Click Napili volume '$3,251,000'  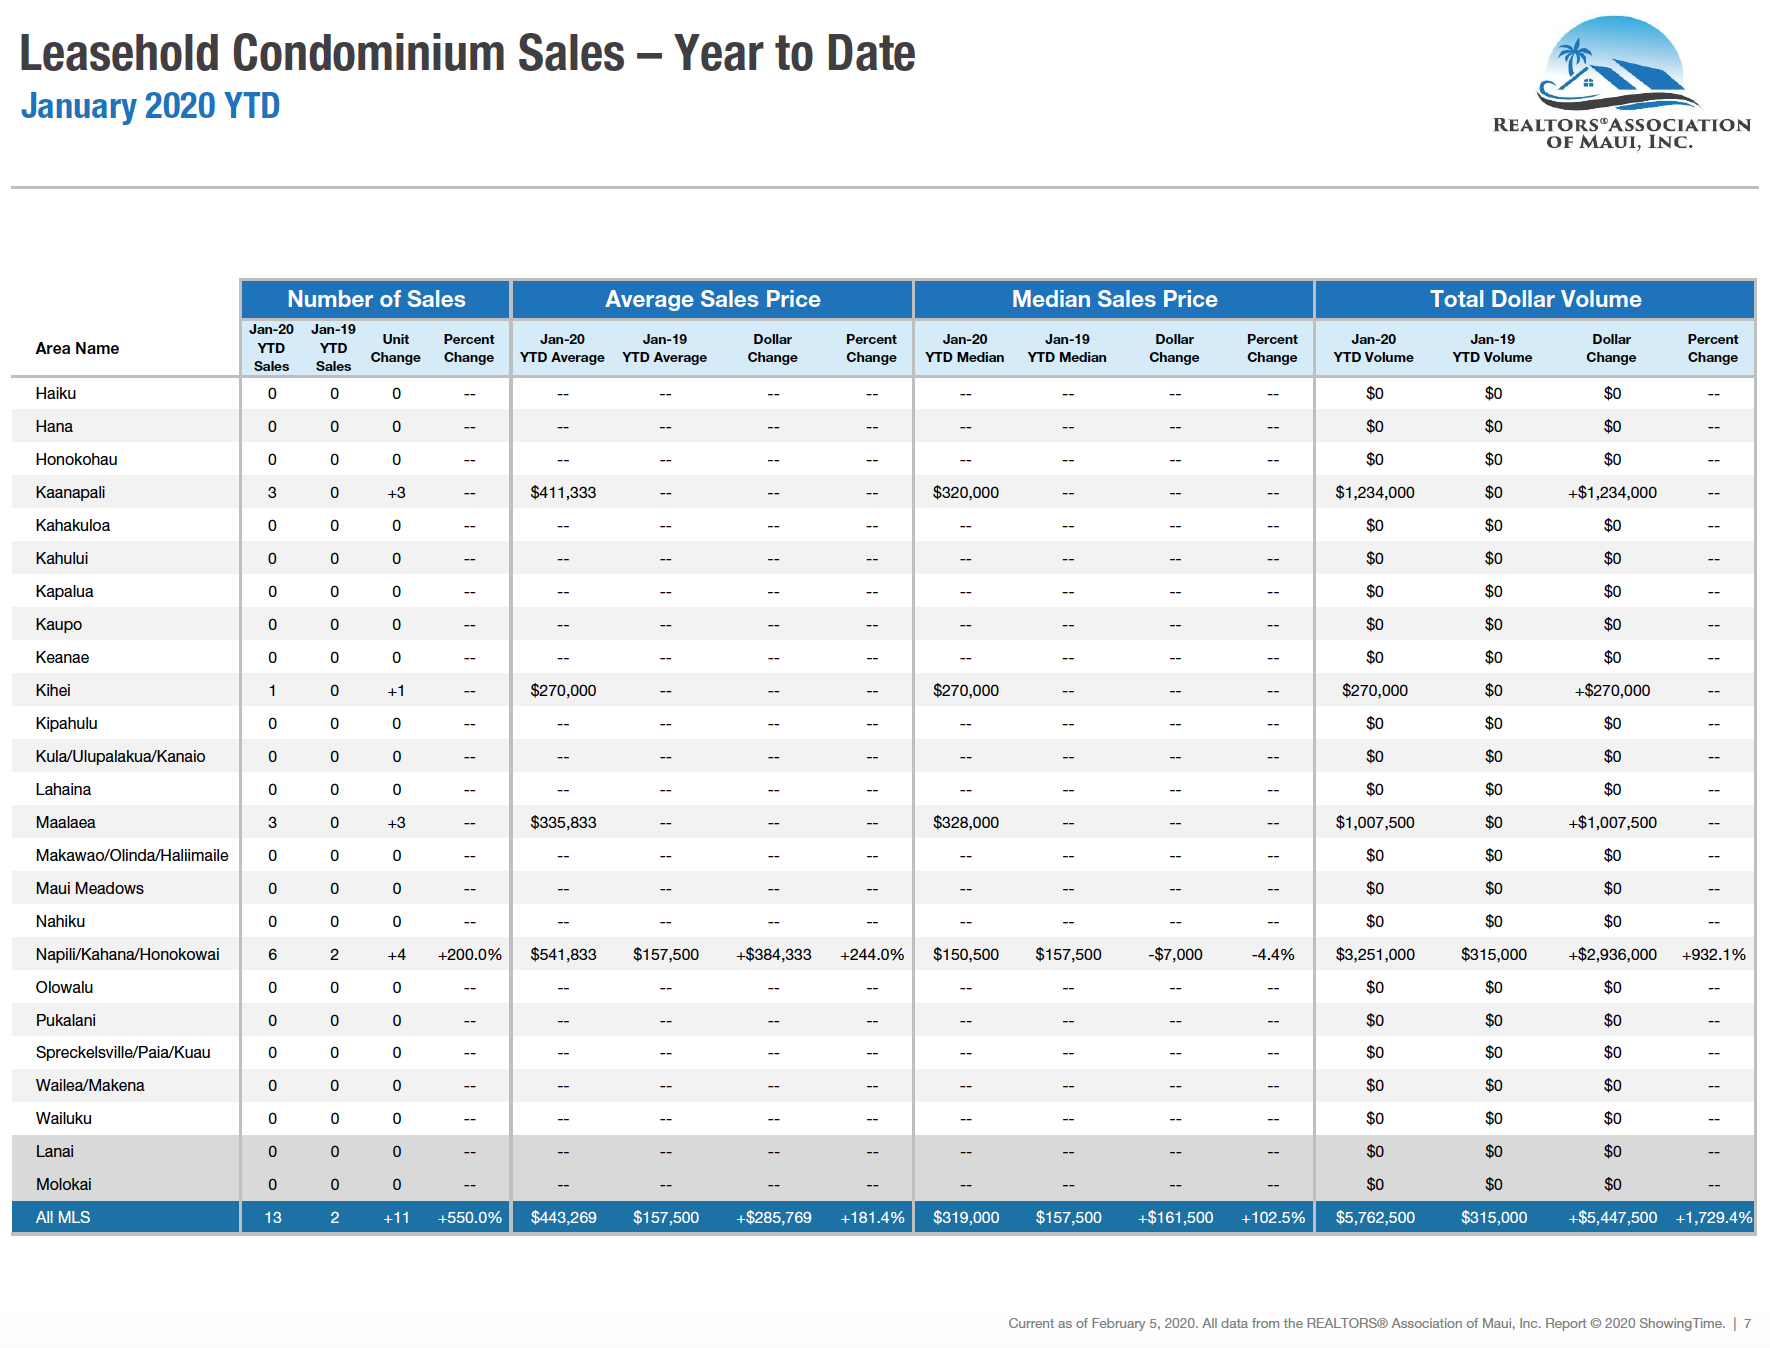point(1375,954)
